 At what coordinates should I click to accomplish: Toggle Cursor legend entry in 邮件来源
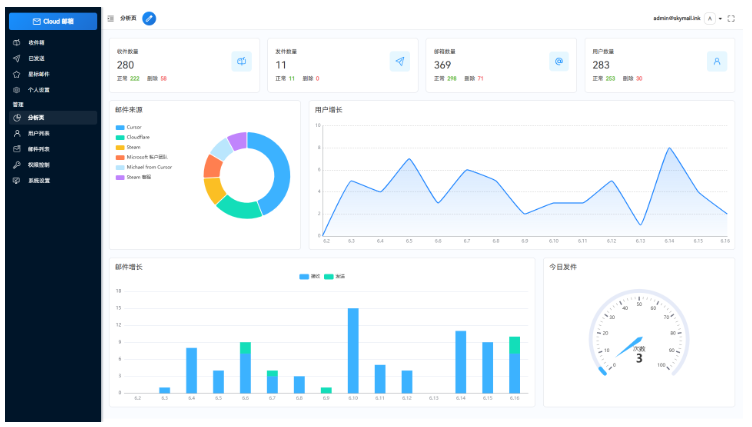(x=129, y=127)
